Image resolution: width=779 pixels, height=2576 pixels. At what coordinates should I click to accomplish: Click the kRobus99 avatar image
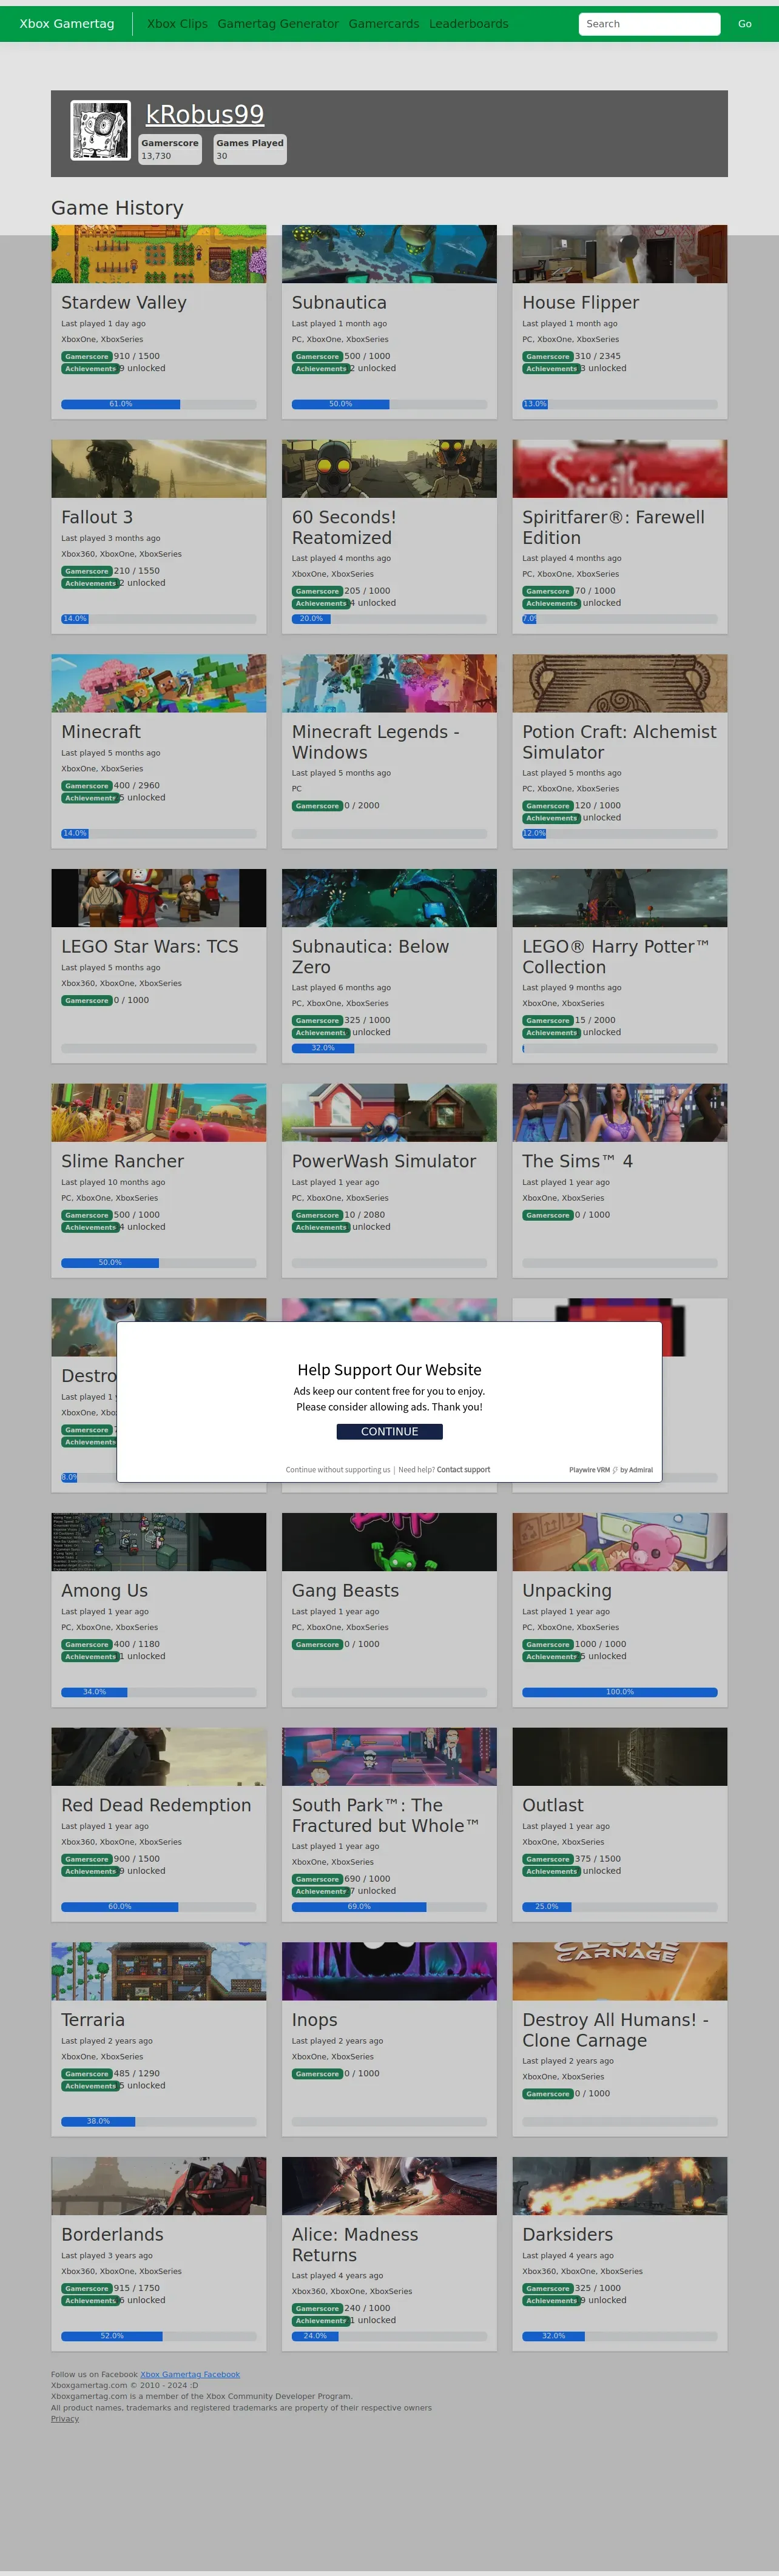pos(100,130)
